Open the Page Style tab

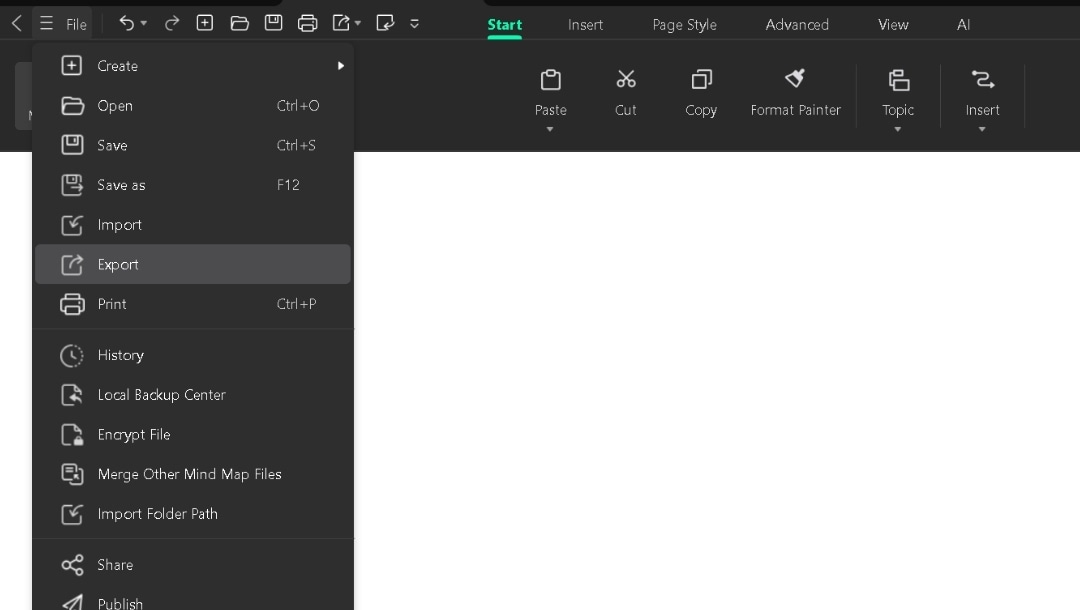point(685,25)
